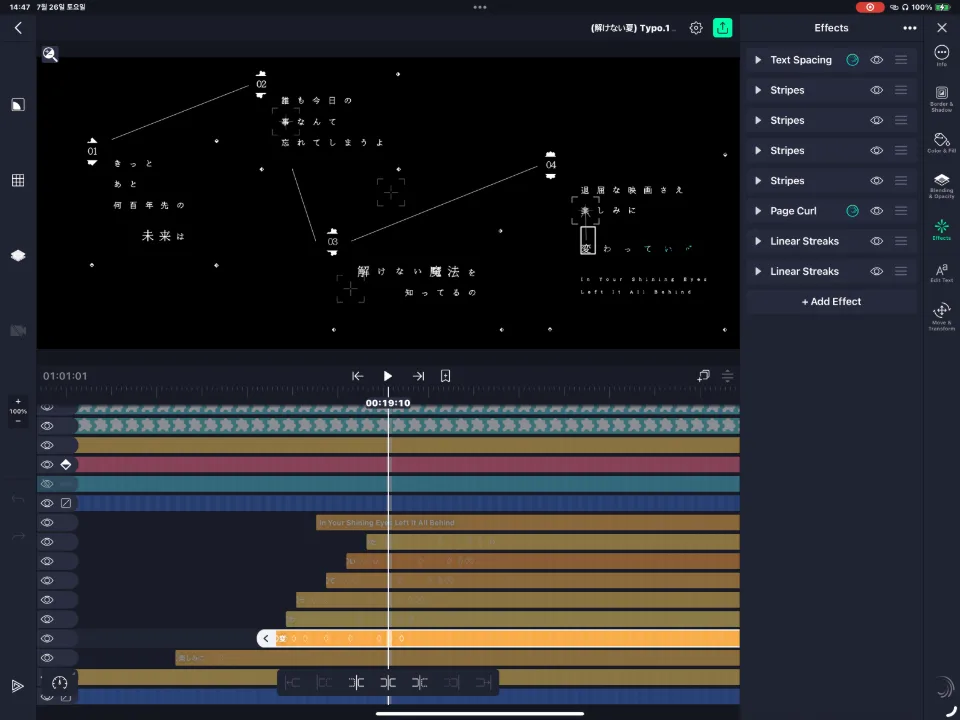Image resolution: width=960 pixels, height=720 pixels.
Task: Expand the Text Spacing effect
Action: click(758, 60)
